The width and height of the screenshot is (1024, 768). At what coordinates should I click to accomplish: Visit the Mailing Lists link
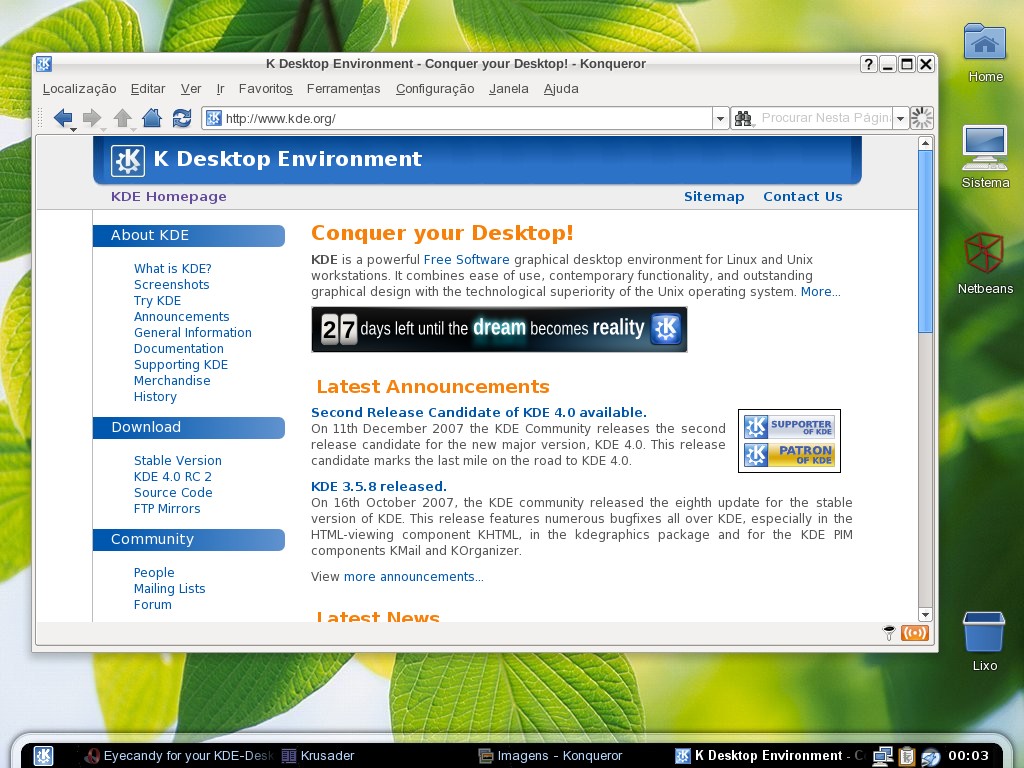click(x=169, y=588)
